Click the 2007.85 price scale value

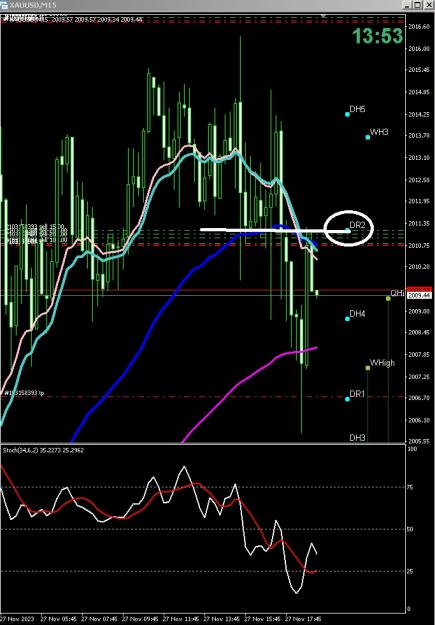coord(419,354)
